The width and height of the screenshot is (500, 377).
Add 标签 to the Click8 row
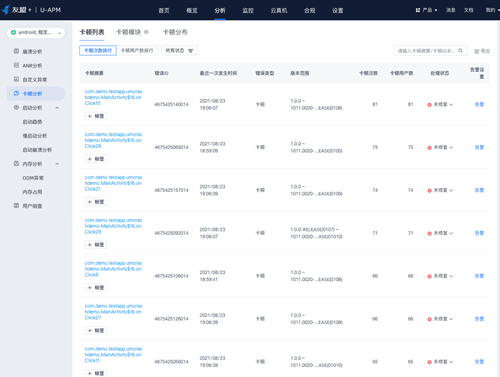click(96, 288)
